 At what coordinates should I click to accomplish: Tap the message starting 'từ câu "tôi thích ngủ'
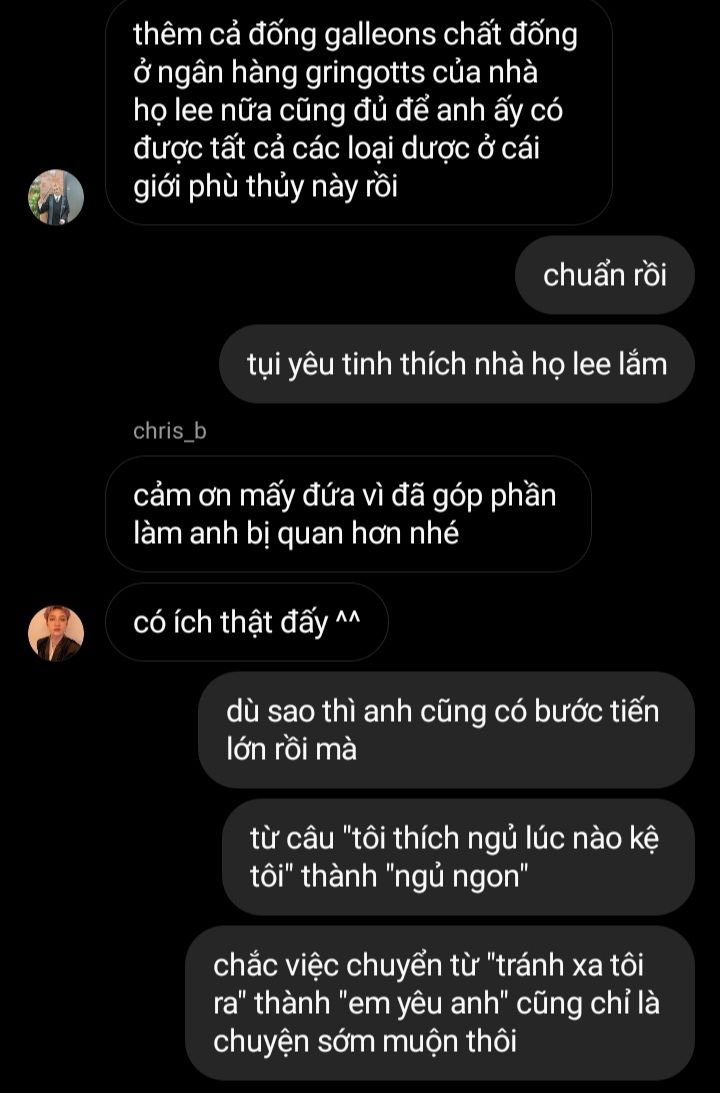click(x=458, y=857)
